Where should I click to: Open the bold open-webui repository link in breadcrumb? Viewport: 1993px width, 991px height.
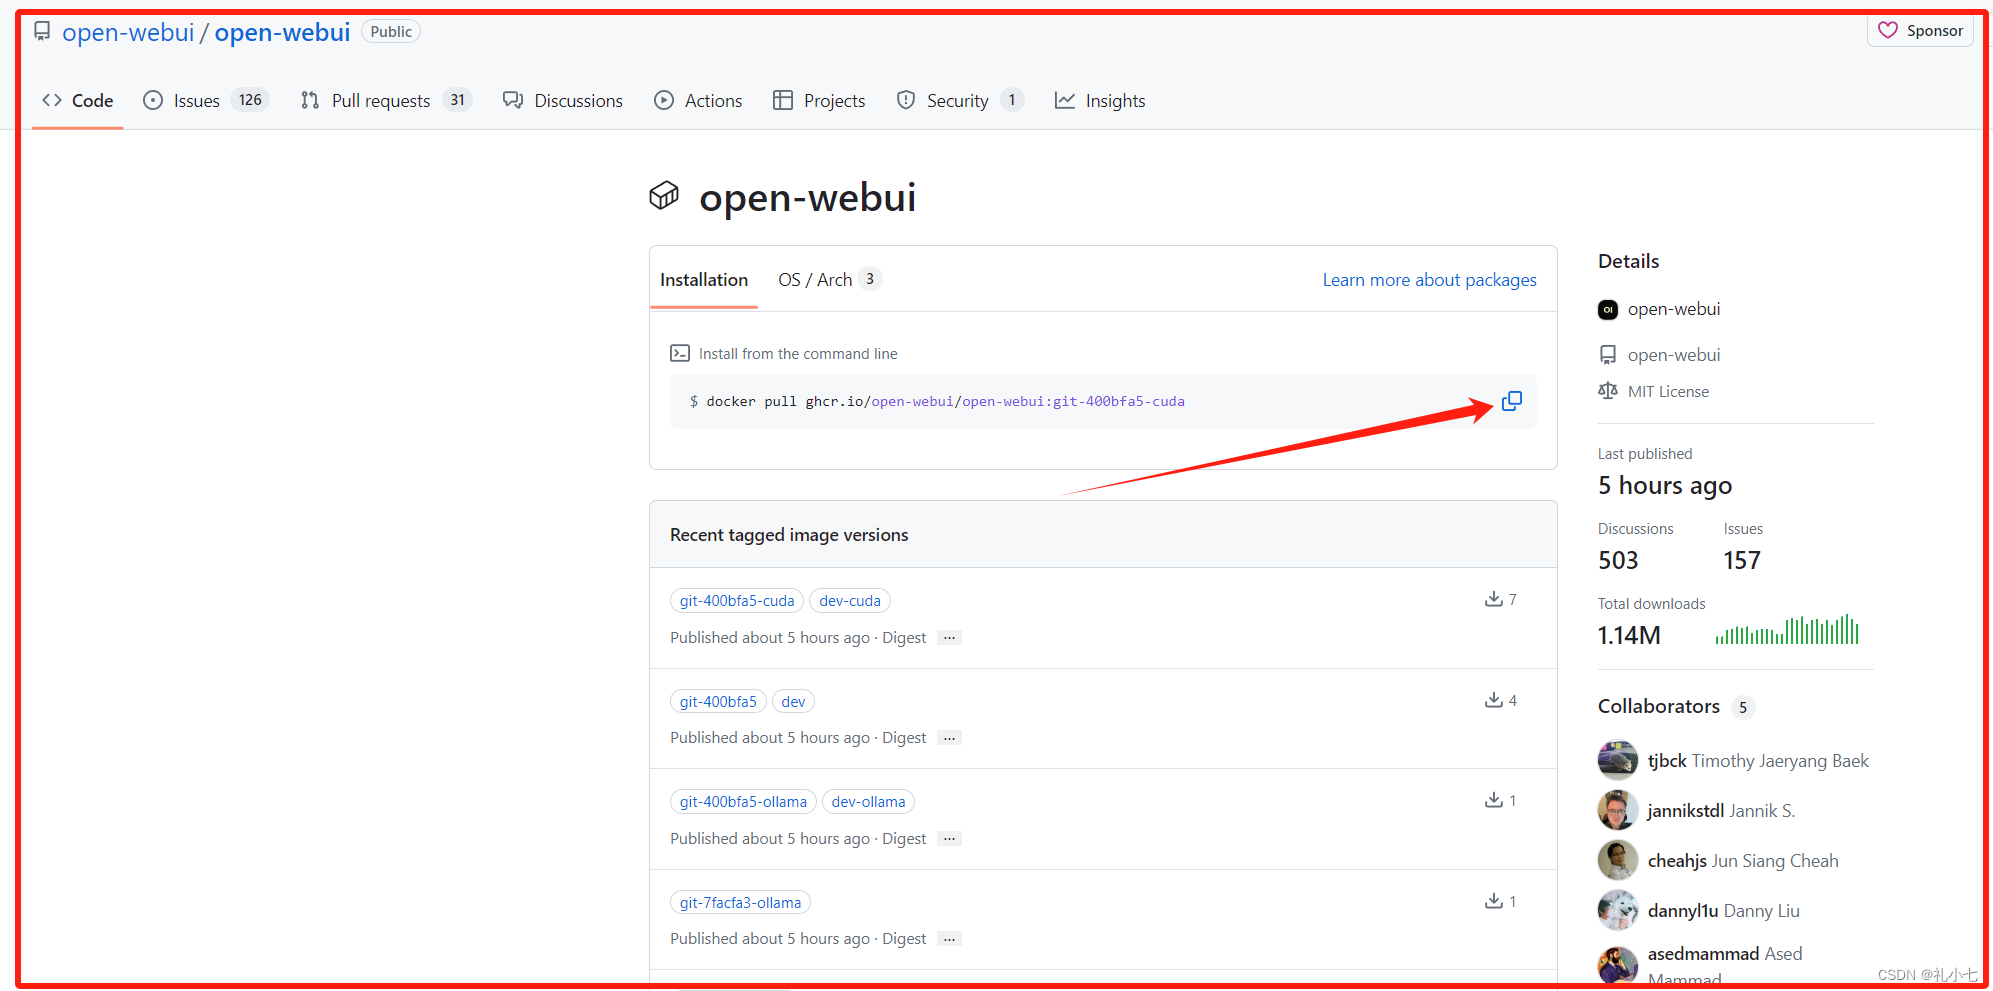(x=282, y=32)
